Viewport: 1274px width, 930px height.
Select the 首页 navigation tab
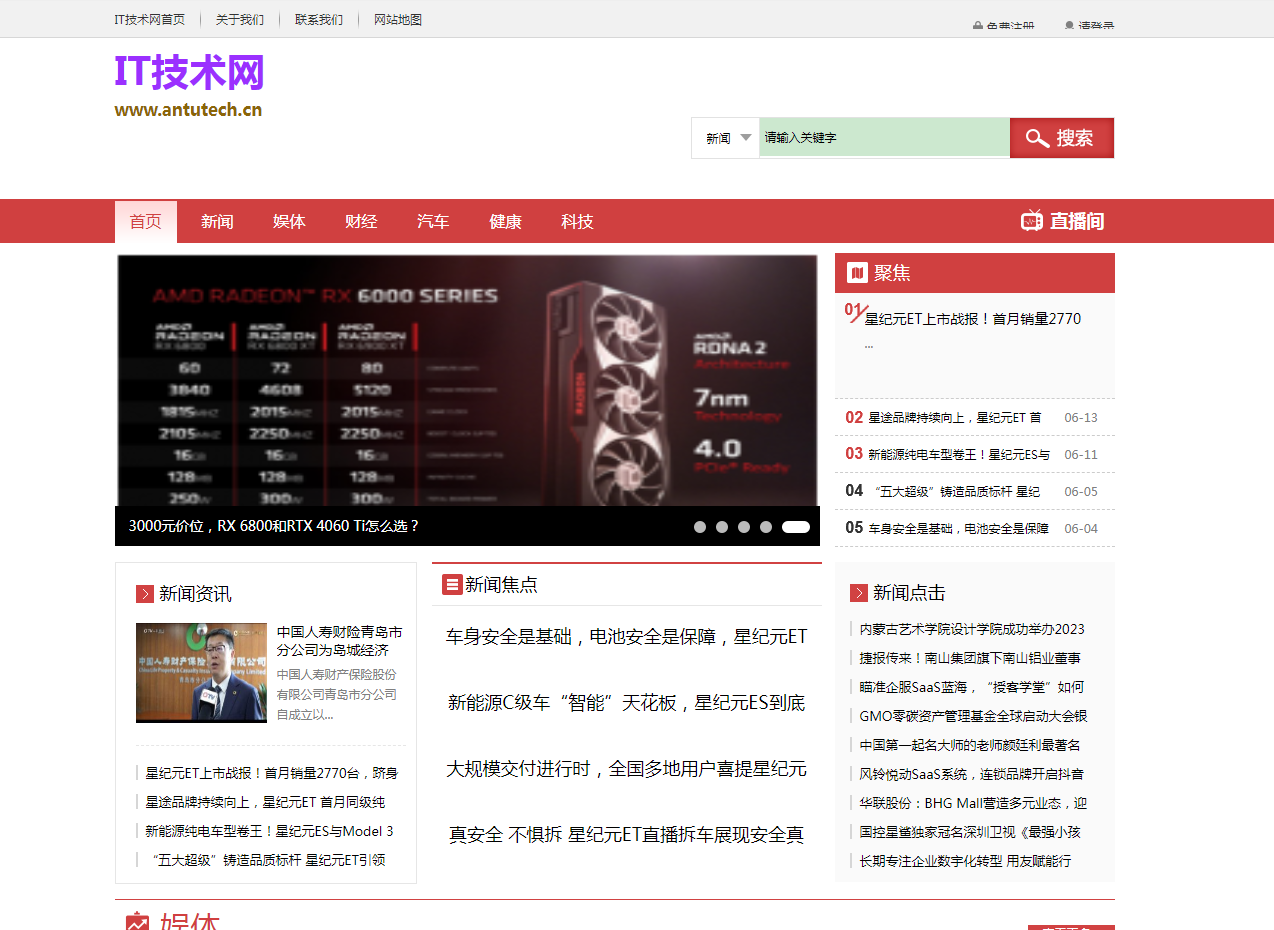point(146,222)
